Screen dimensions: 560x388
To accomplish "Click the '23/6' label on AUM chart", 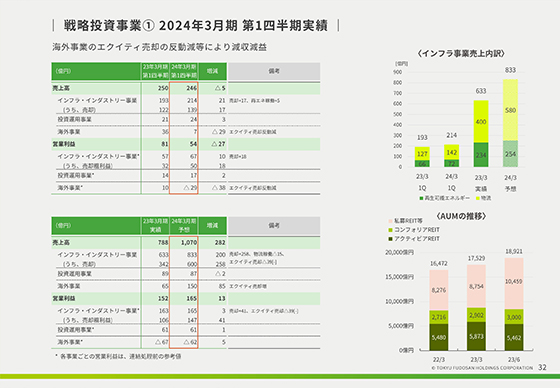I will [x=514, y=360].
